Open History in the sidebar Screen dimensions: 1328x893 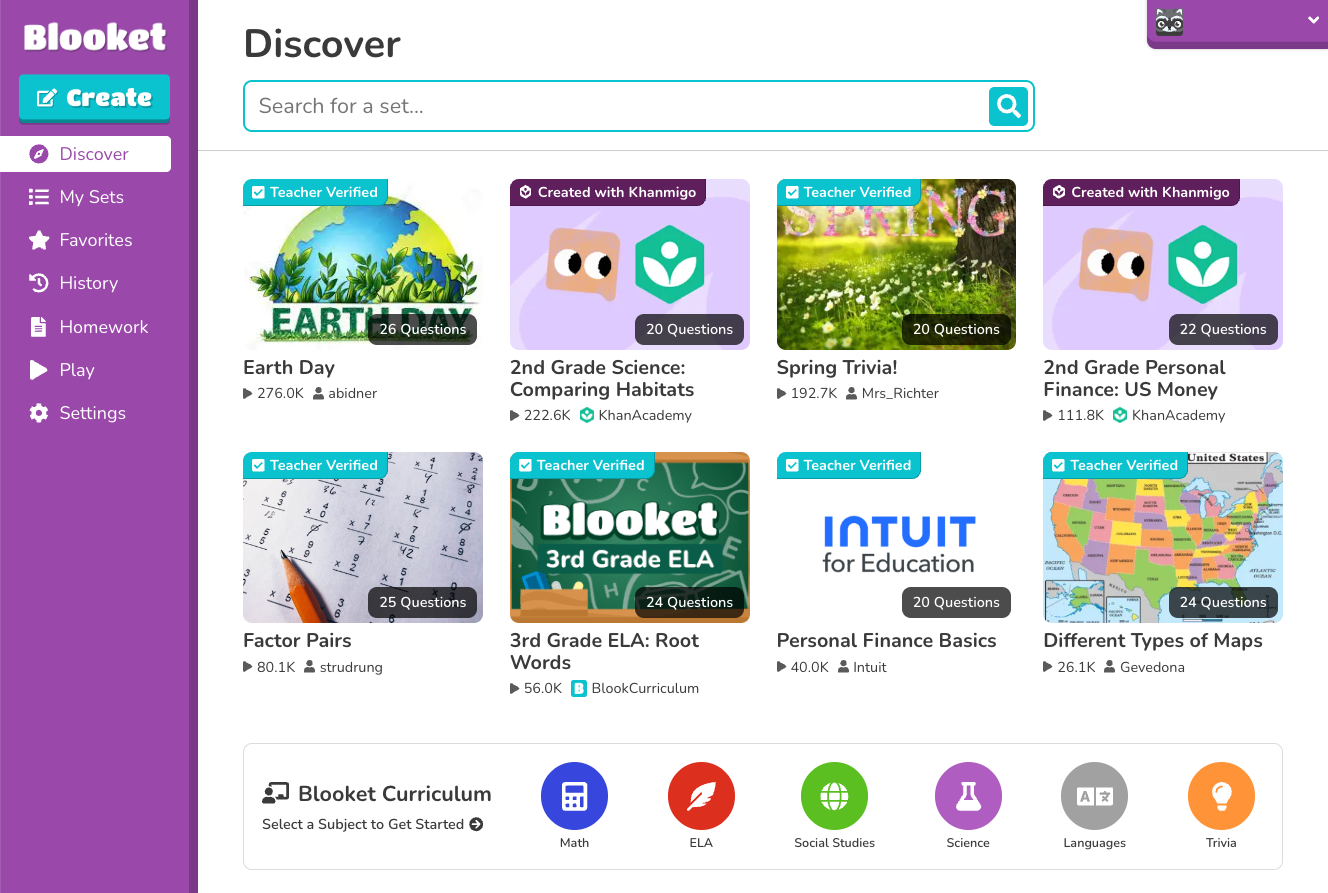[85, 283]
